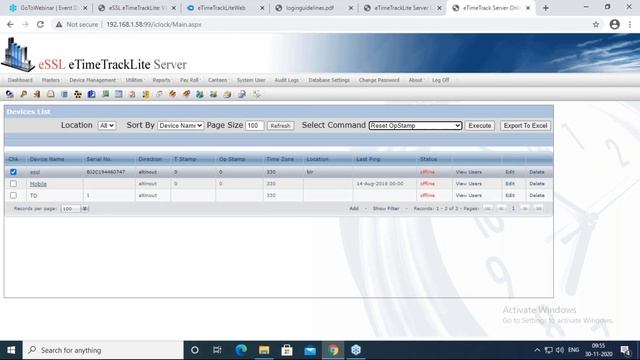Open a new browser tab with plus icon

click(546, 8)
